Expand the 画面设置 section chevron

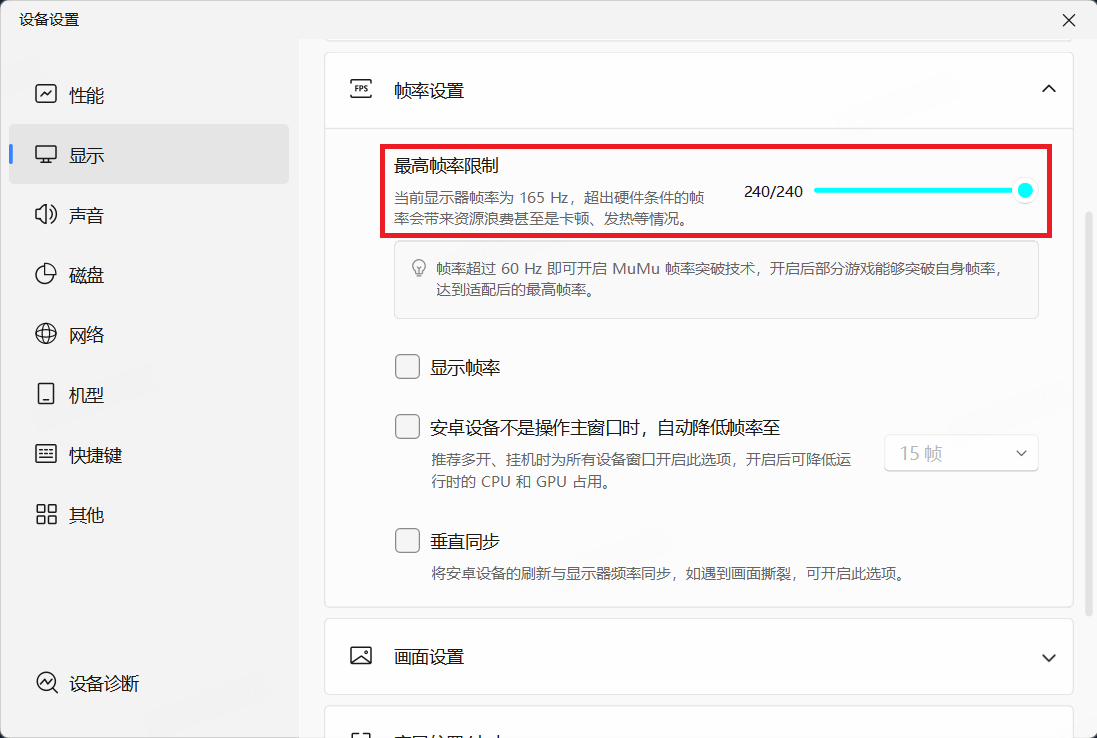tap(1048, 657)
